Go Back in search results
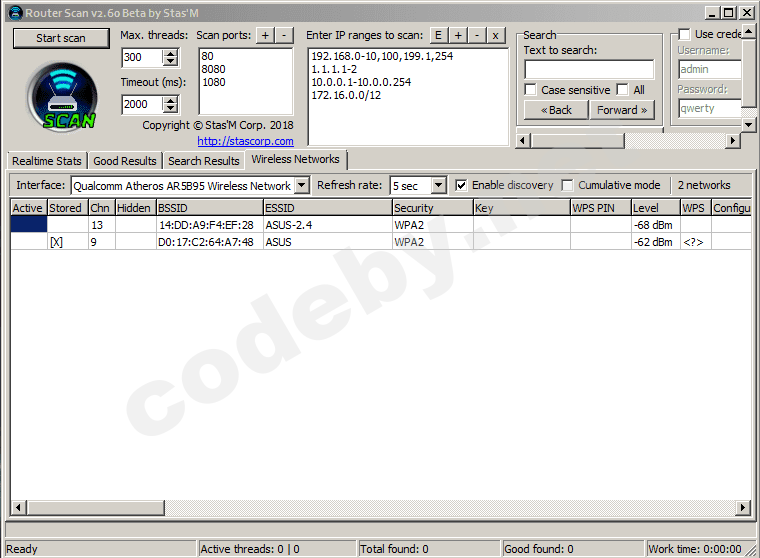 (x=556, y=110)
